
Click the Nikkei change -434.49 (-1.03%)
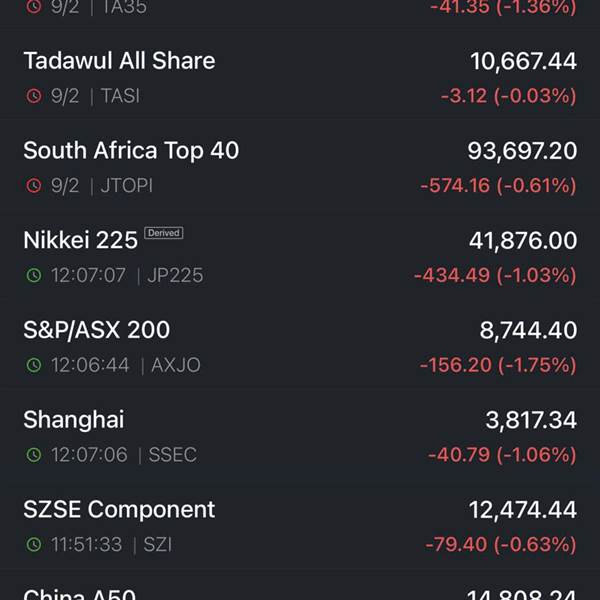tap(495, 276)
